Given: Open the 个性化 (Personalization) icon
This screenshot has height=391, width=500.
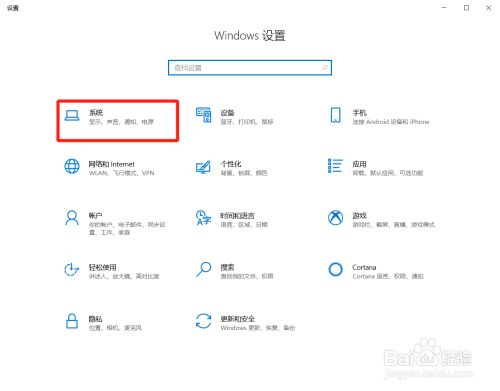Looking at the screenshot, I should coord(203,167).
